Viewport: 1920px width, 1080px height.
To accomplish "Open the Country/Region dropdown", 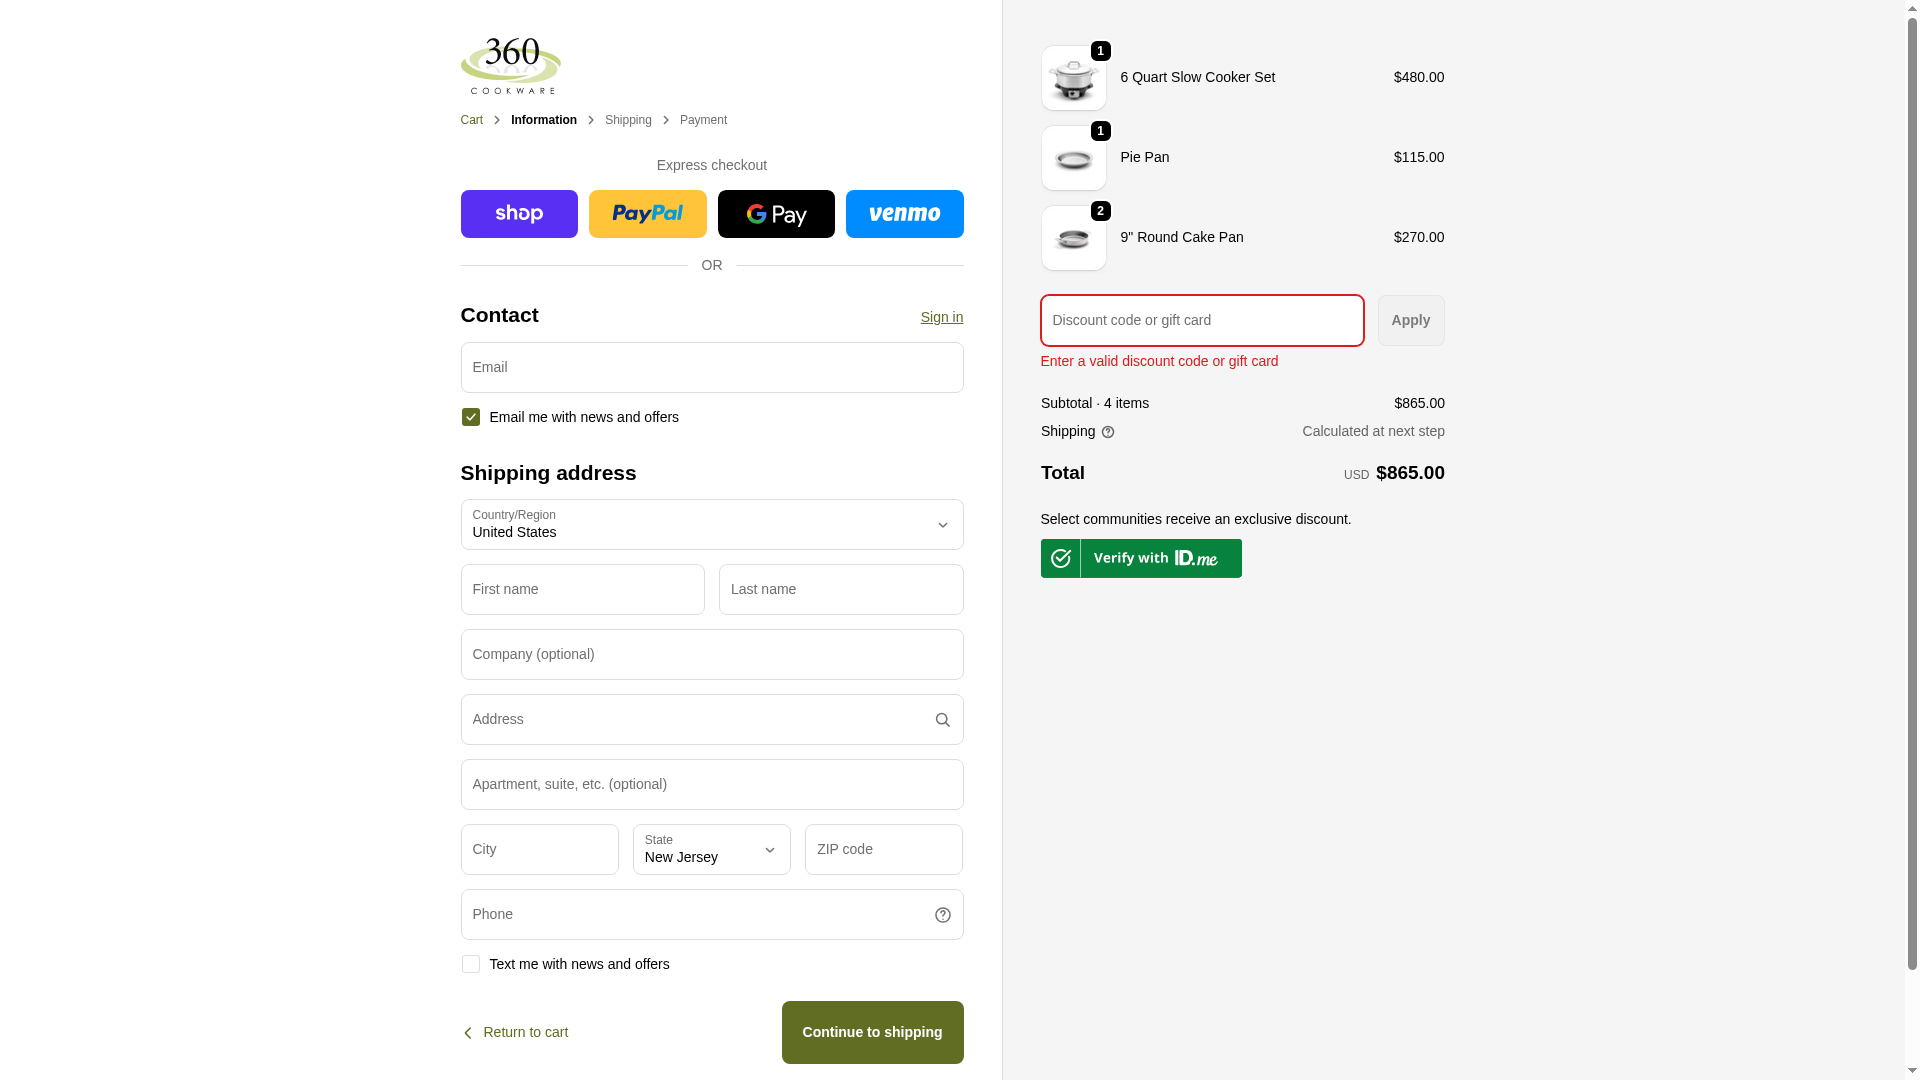I will [x=711, y=525].
